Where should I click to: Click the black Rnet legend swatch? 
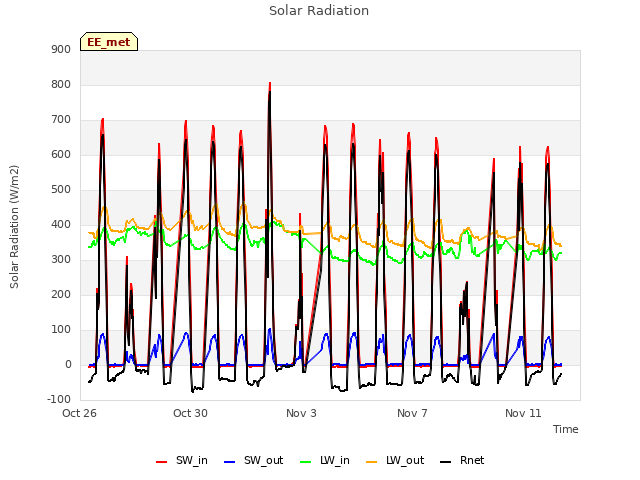tap(446, 462)
